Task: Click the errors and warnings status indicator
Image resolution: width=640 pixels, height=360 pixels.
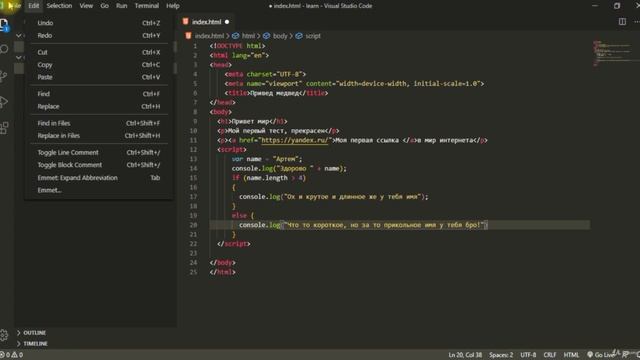Action: click(x=11, y=355)
